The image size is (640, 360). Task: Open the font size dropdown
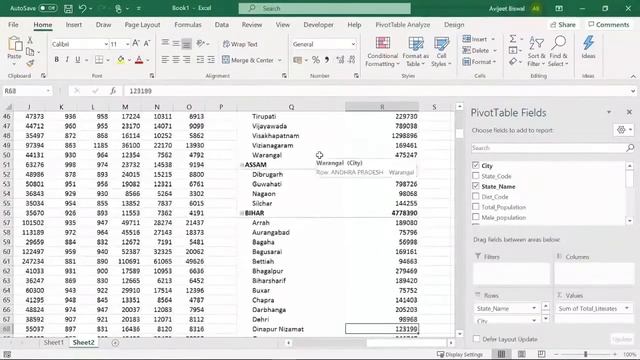128,44
